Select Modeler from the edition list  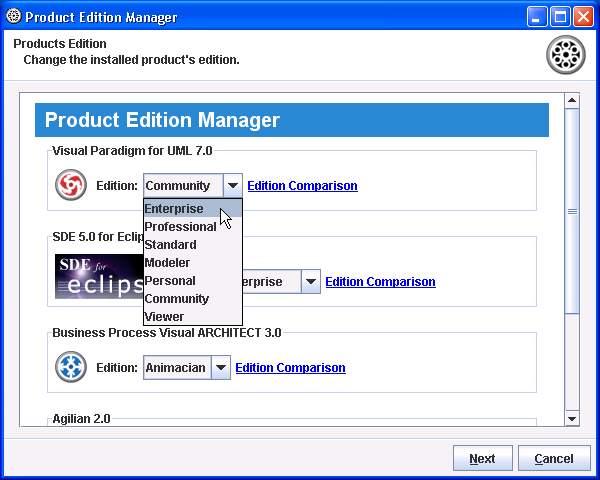pyautogui.click(x=193, y=263)
